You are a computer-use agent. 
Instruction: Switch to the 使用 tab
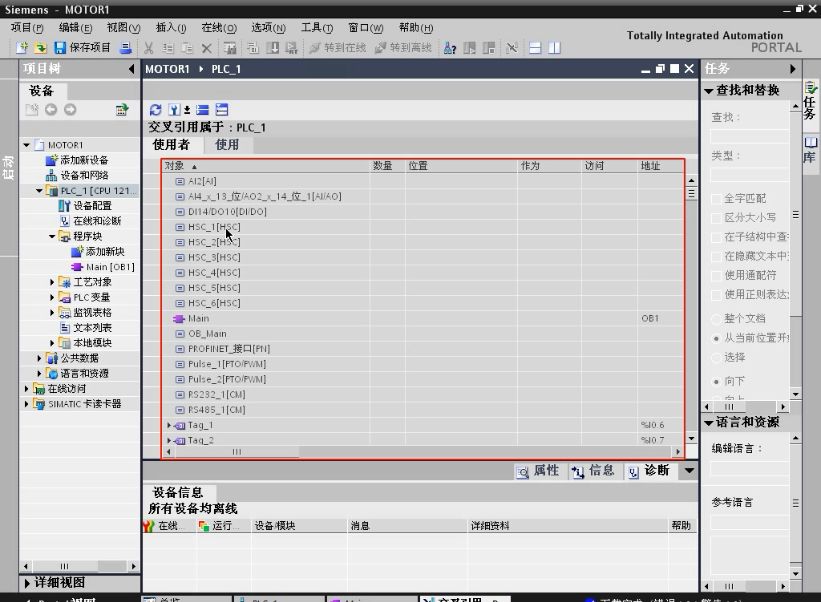(x=227, y=144)
